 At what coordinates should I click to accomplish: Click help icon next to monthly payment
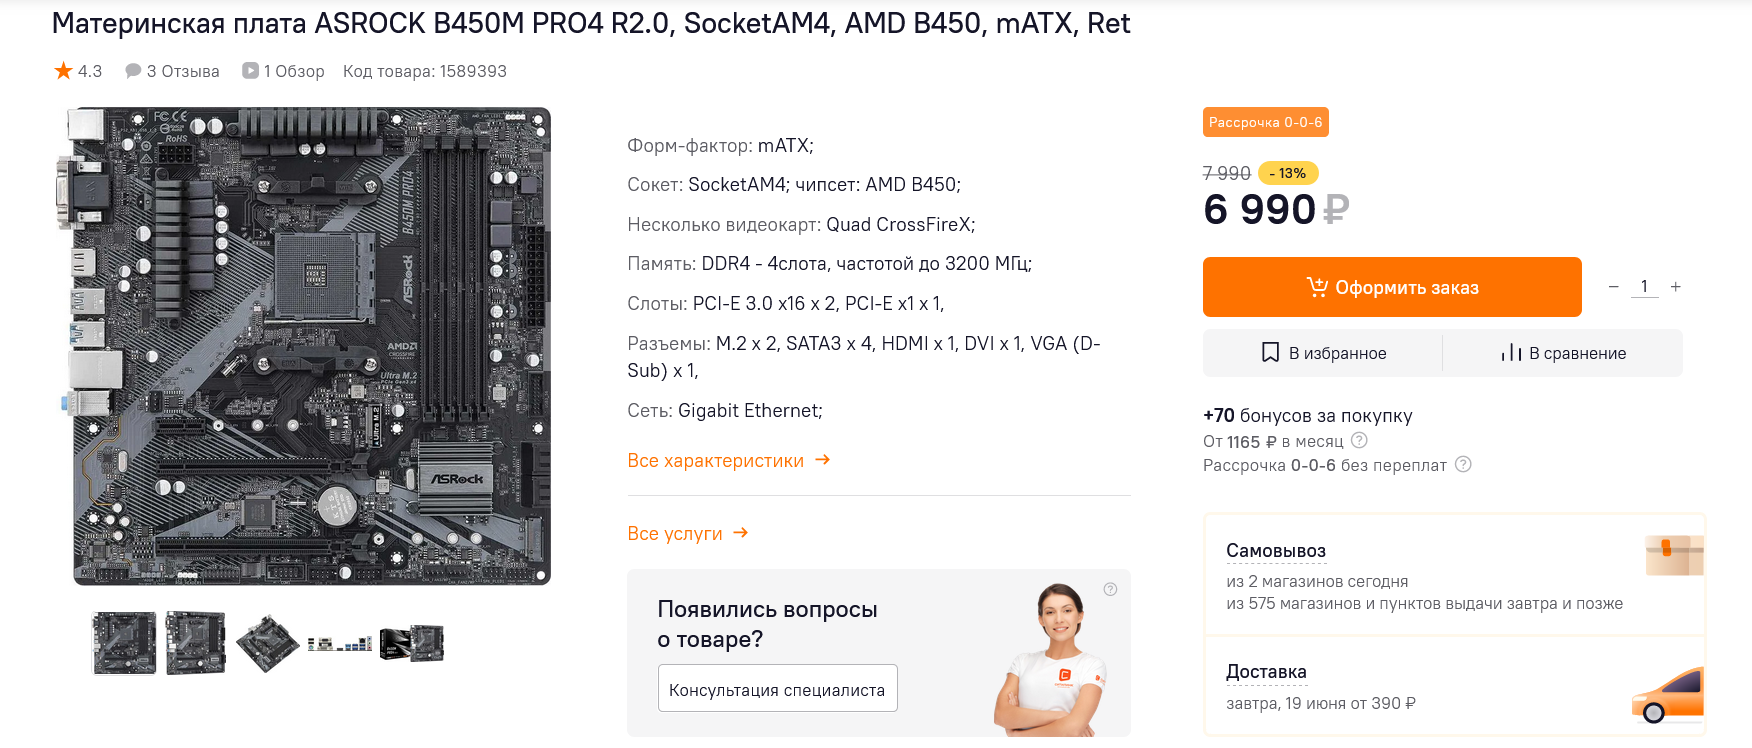1359,440
